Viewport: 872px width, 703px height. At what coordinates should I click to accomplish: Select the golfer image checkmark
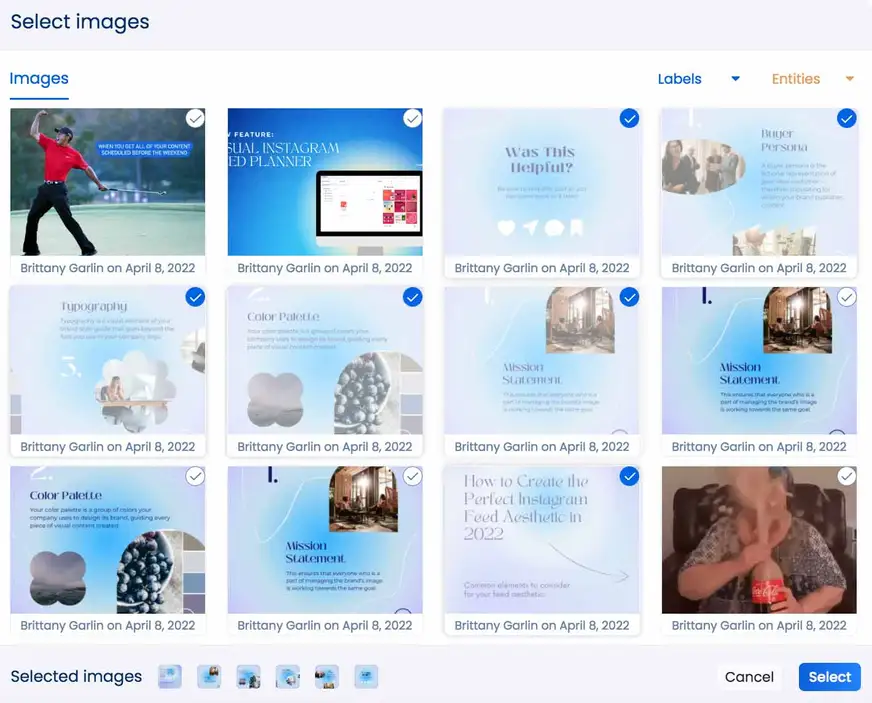coord(195,118)
